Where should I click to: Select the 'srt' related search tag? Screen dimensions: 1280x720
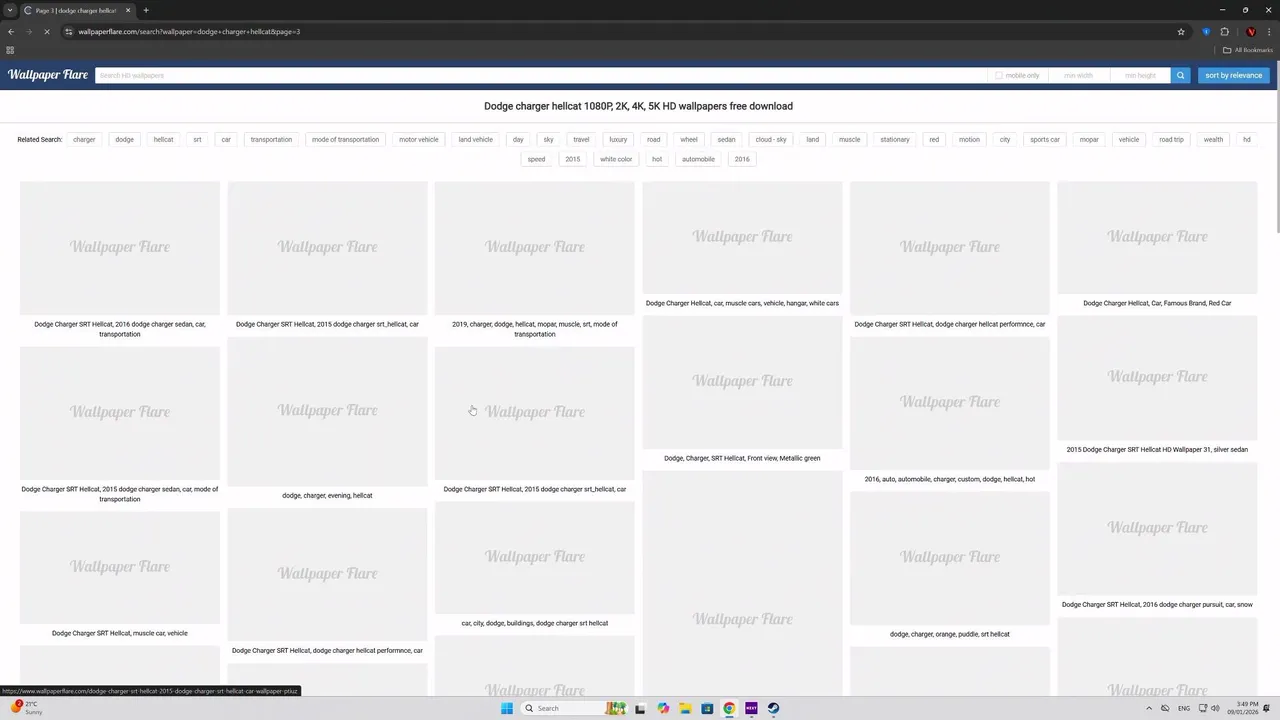pyautogui.click(x=197, y=139)
